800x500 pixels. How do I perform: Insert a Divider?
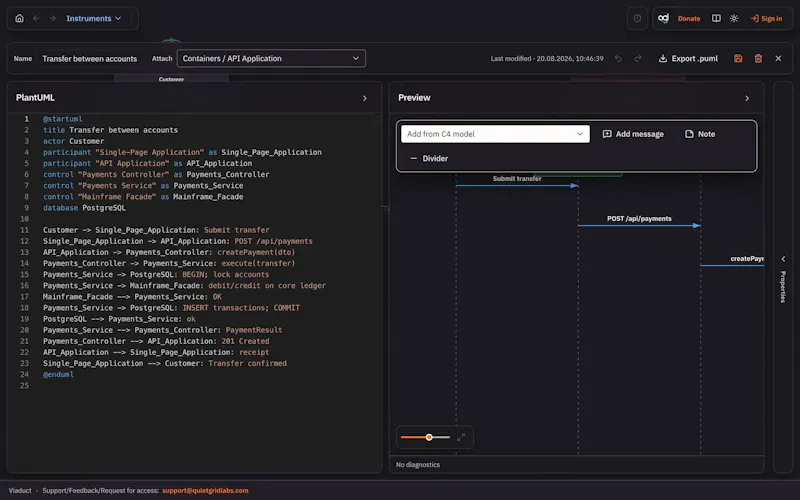[x=429, y=159]
